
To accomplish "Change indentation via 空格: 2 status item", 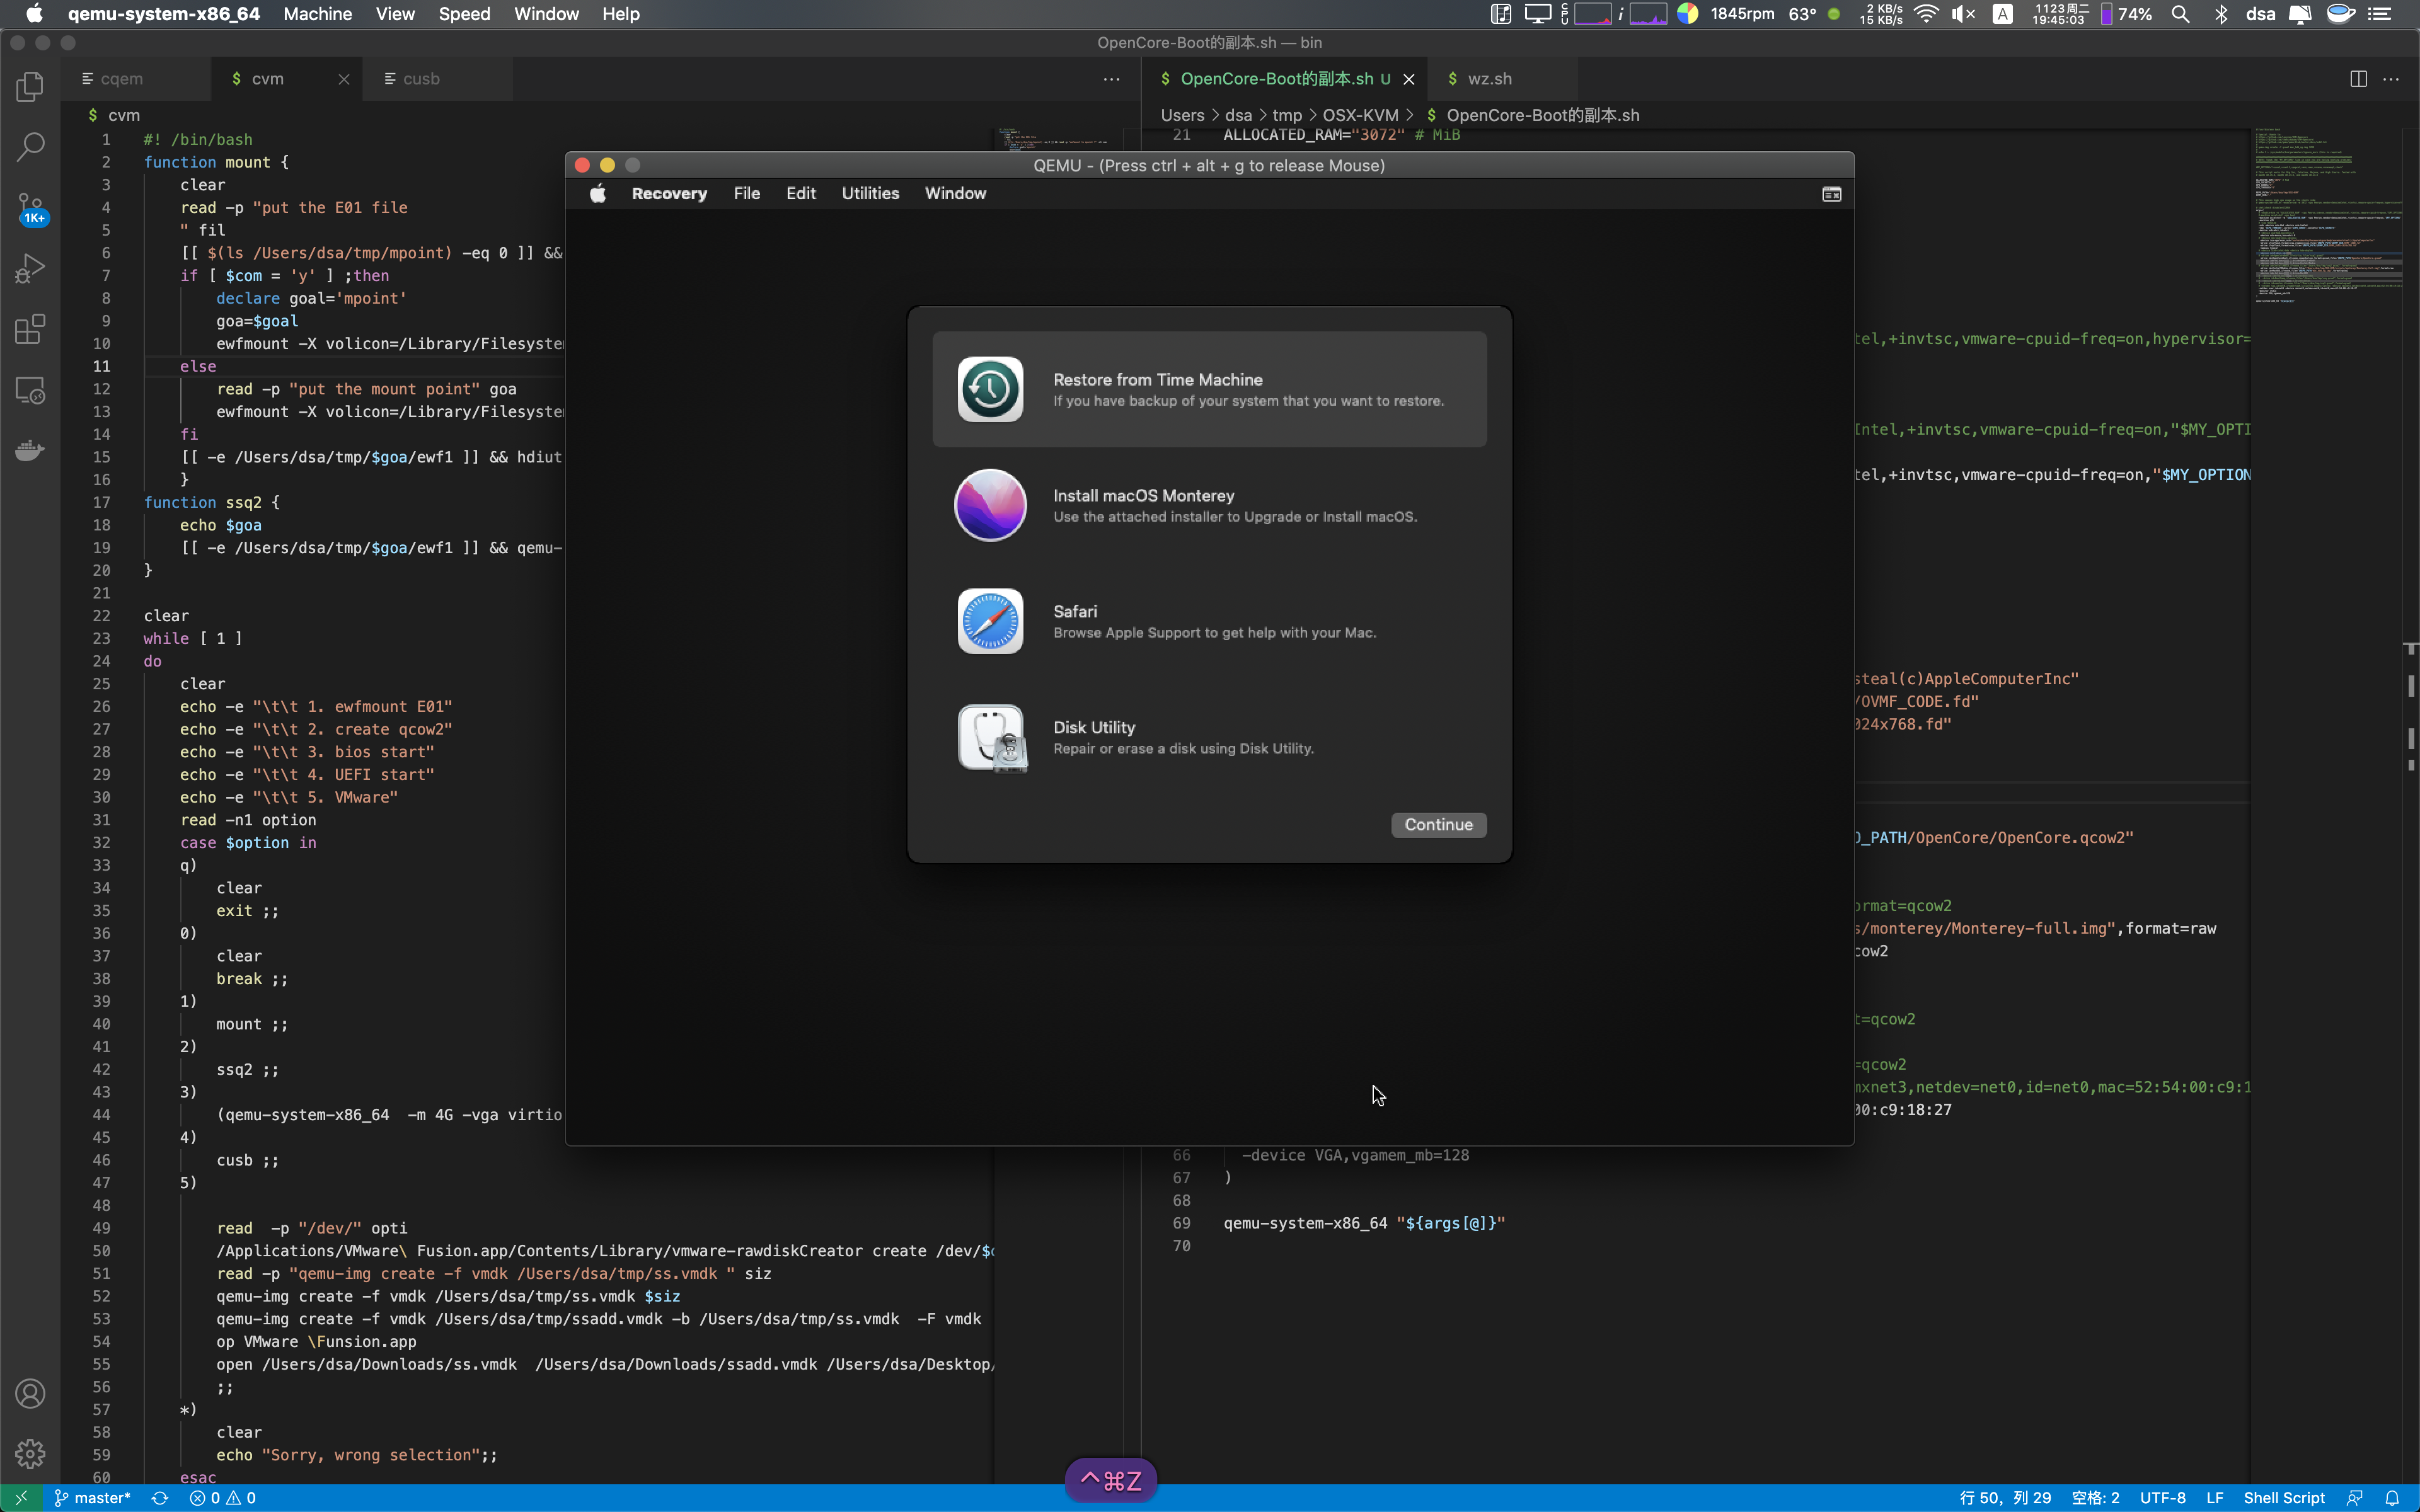I will click(x=2095, y=1497).
